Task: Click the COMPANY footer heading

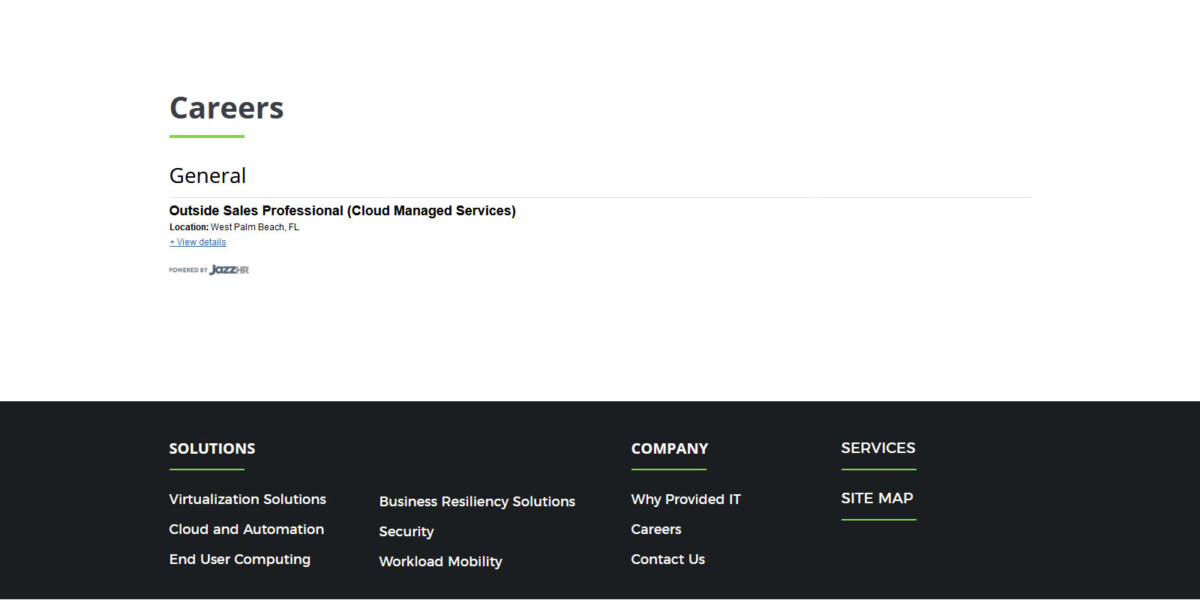Action: point(669,449)
